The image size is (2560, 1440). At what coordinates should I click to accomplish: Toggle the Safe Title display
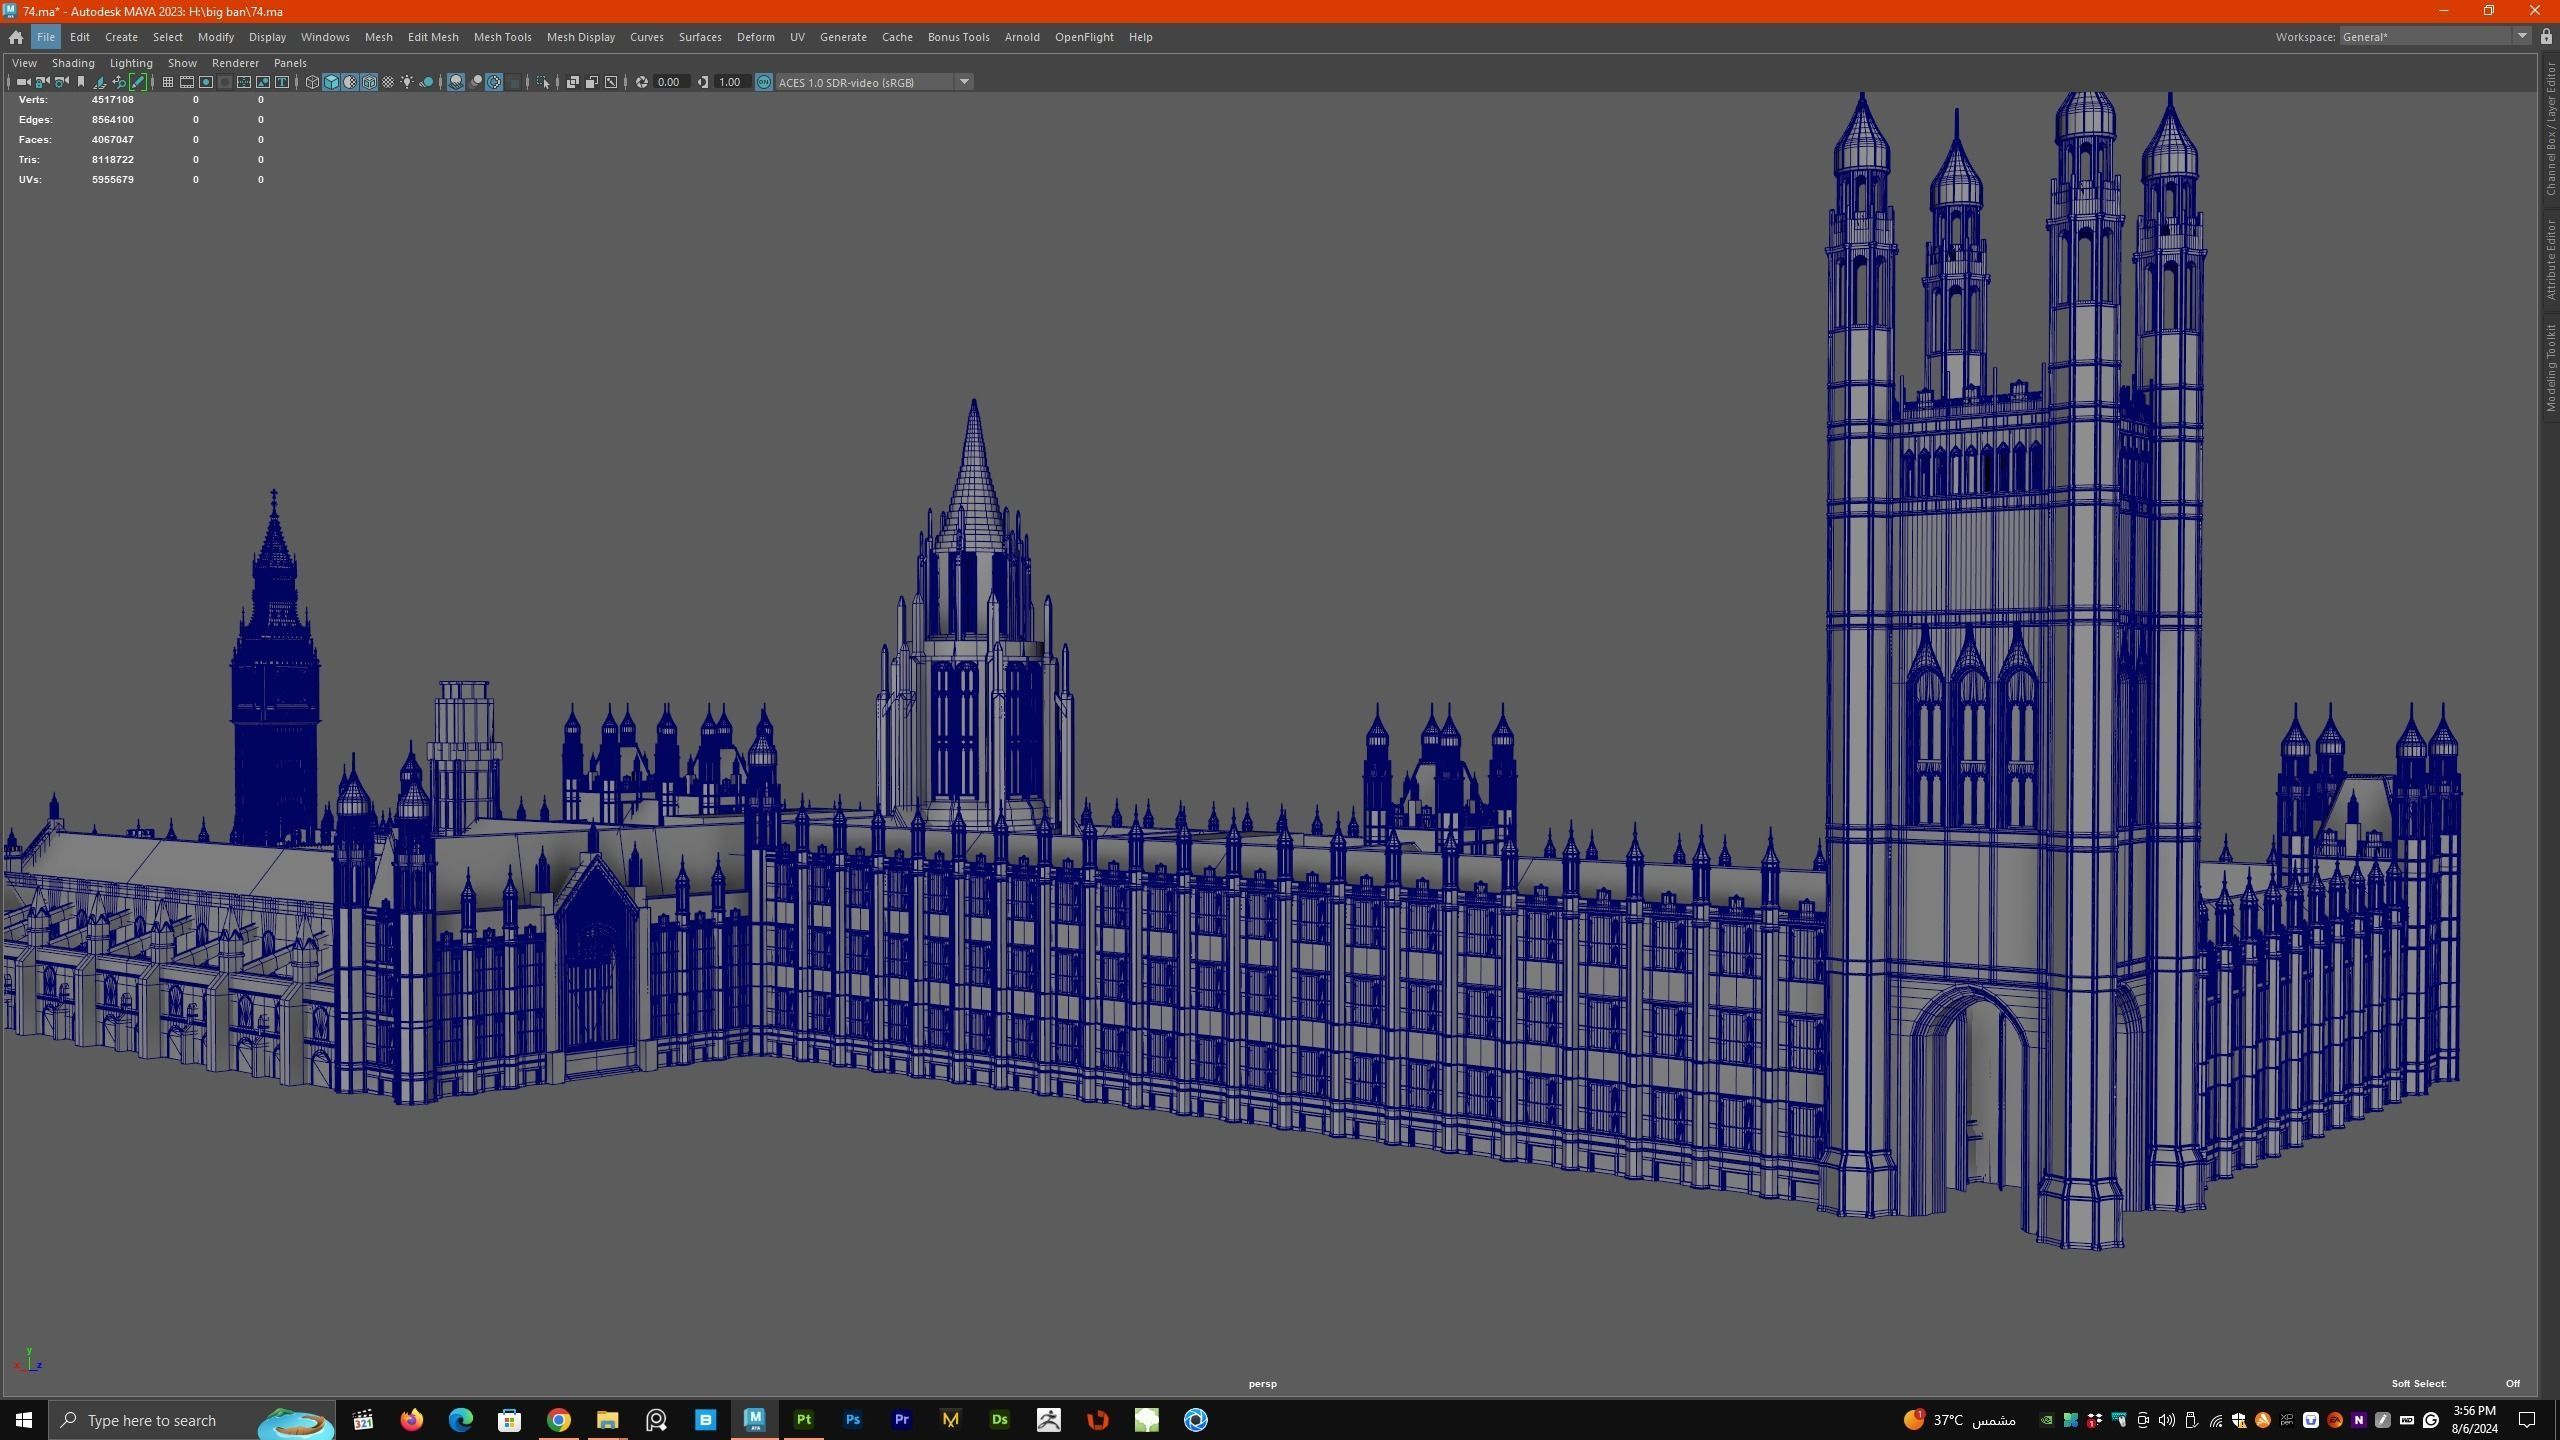[x=282, y=82]
